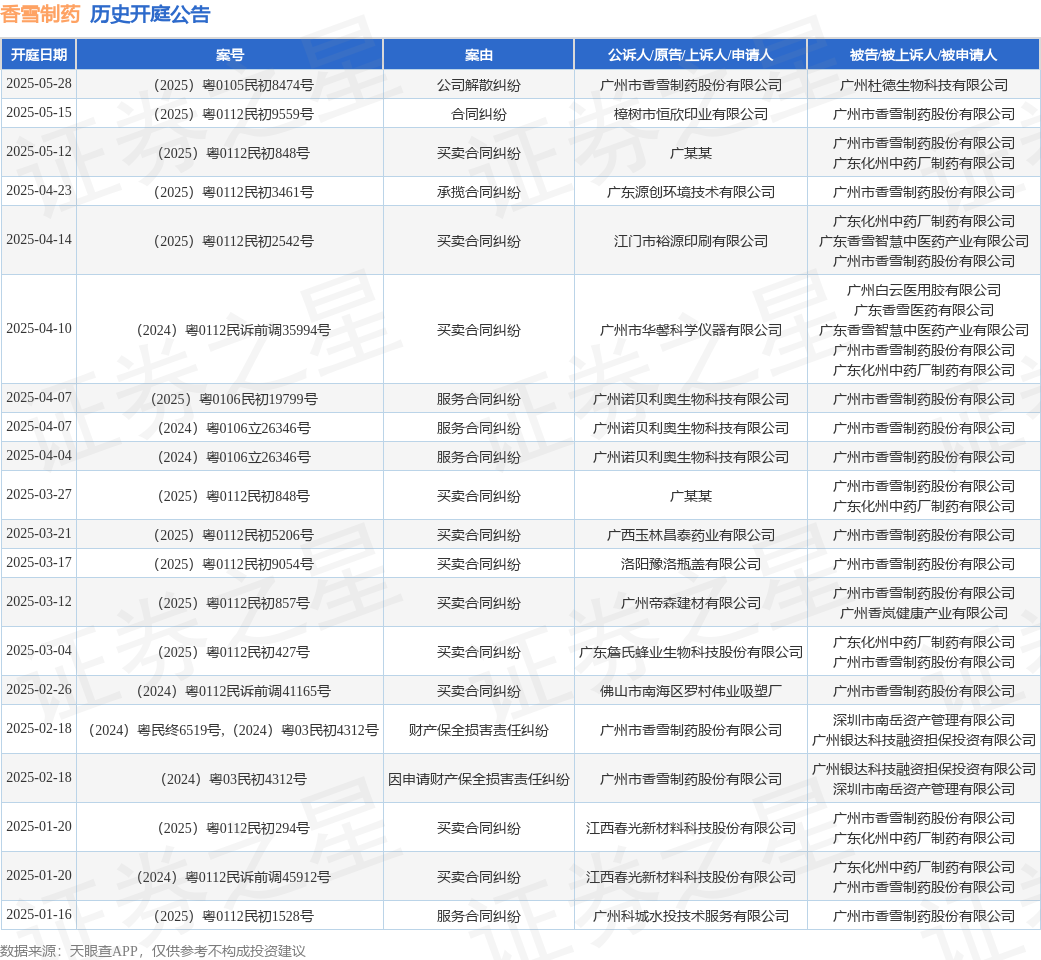The width and height of the screenshot is (1041, 960).
Task: Click 樟树市恒欣印业有限公司 cell
Action: [690, 114]
